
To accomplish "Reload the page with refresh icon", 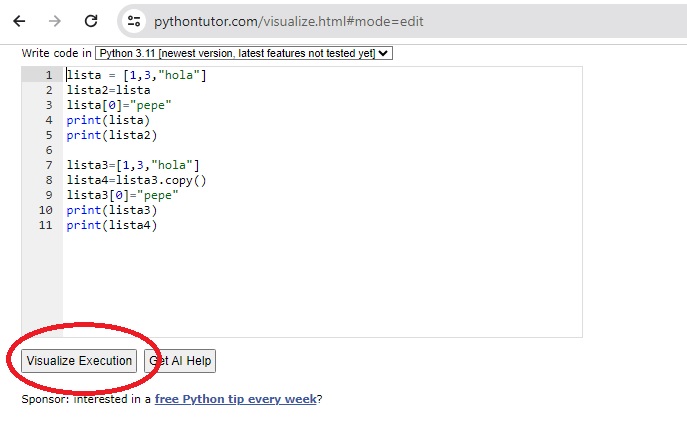I will click(x=91, y=21).
